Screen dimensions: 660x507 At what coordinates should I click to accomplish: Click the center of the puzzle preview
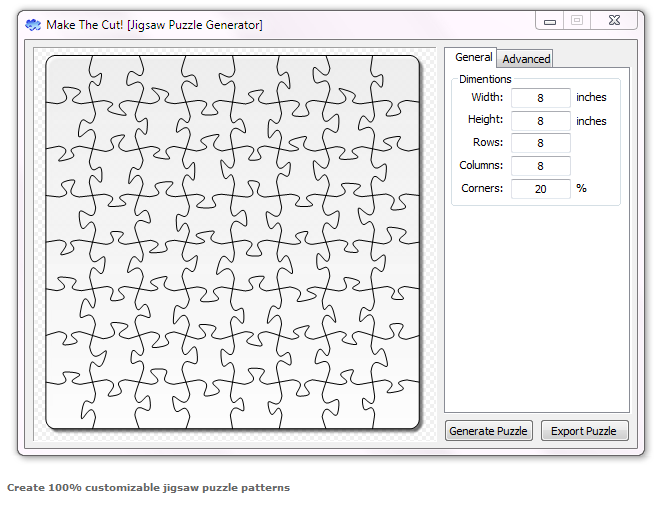[x=233, y=243]
